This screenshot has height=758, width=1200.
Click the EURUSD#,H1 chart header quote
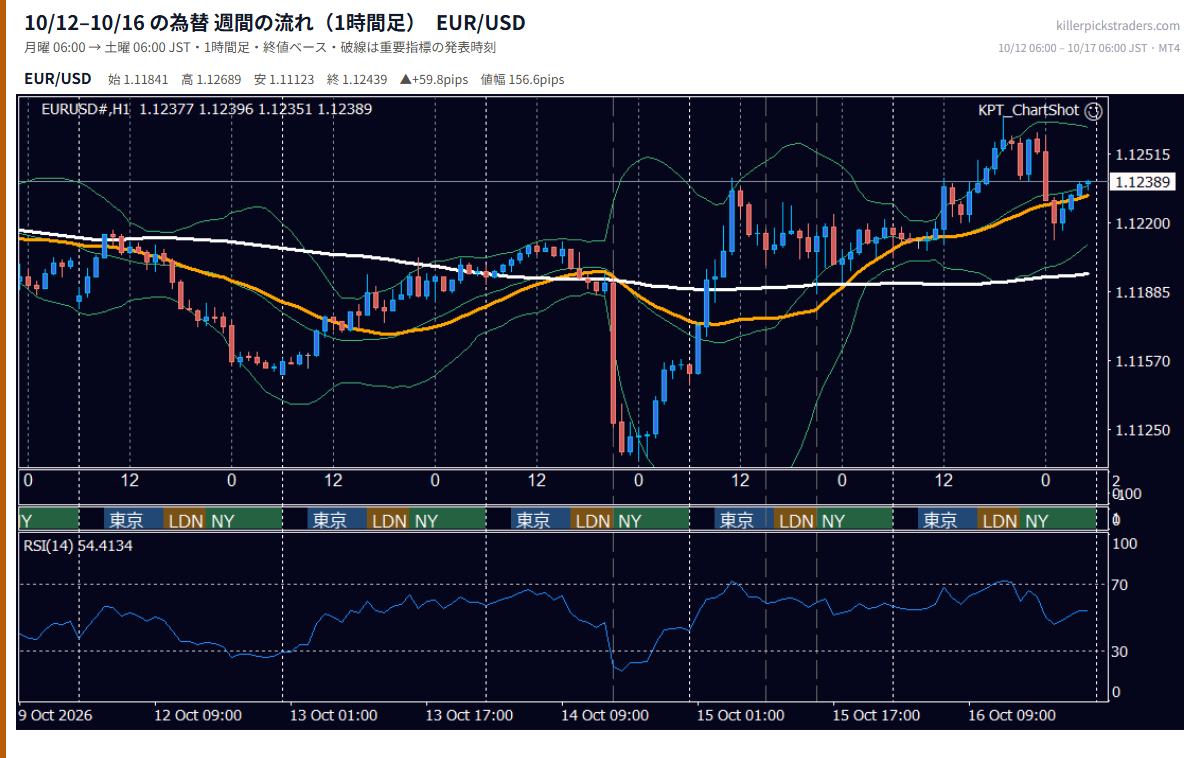pyautogui.click(x=206, y=109)
